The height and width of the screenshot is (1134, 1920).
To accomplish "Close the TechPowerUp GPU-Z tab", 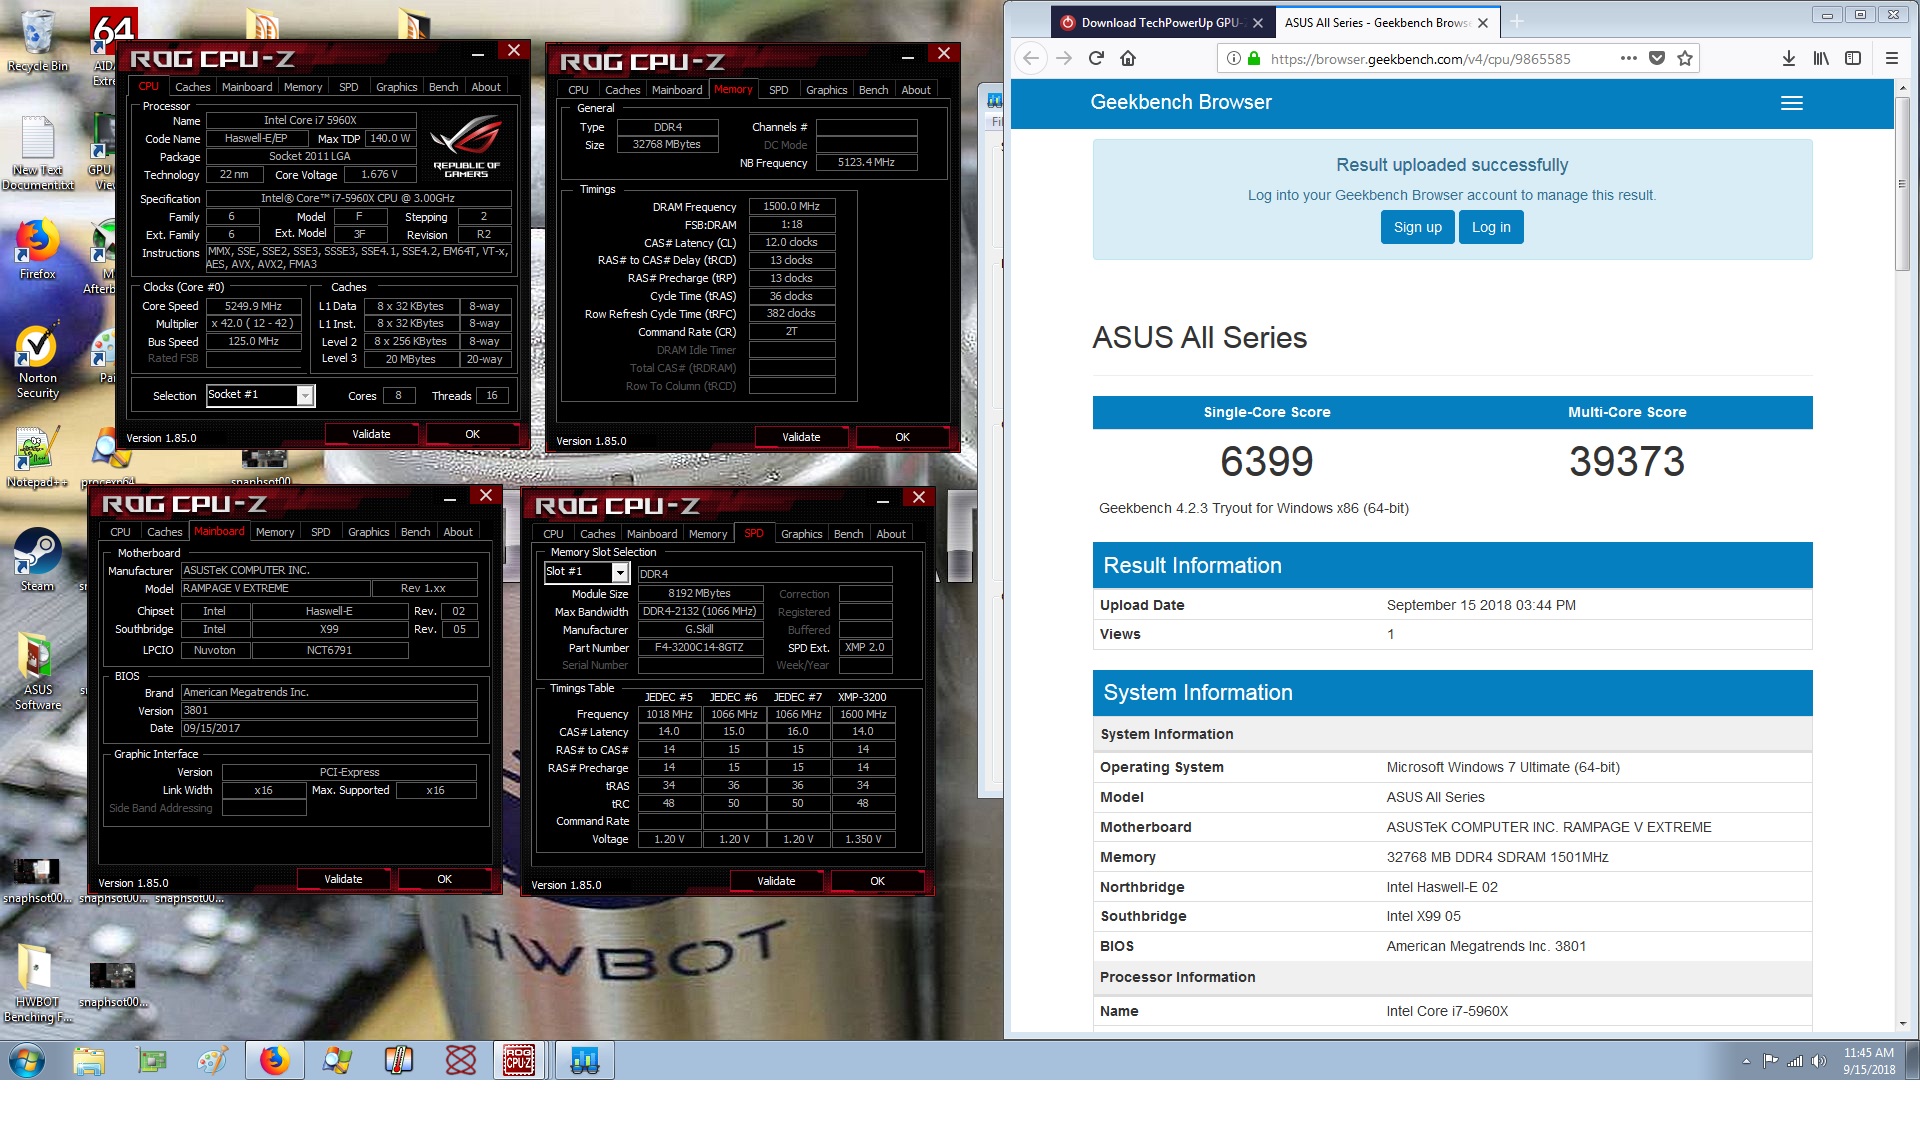I will [x=1258, y=22].
